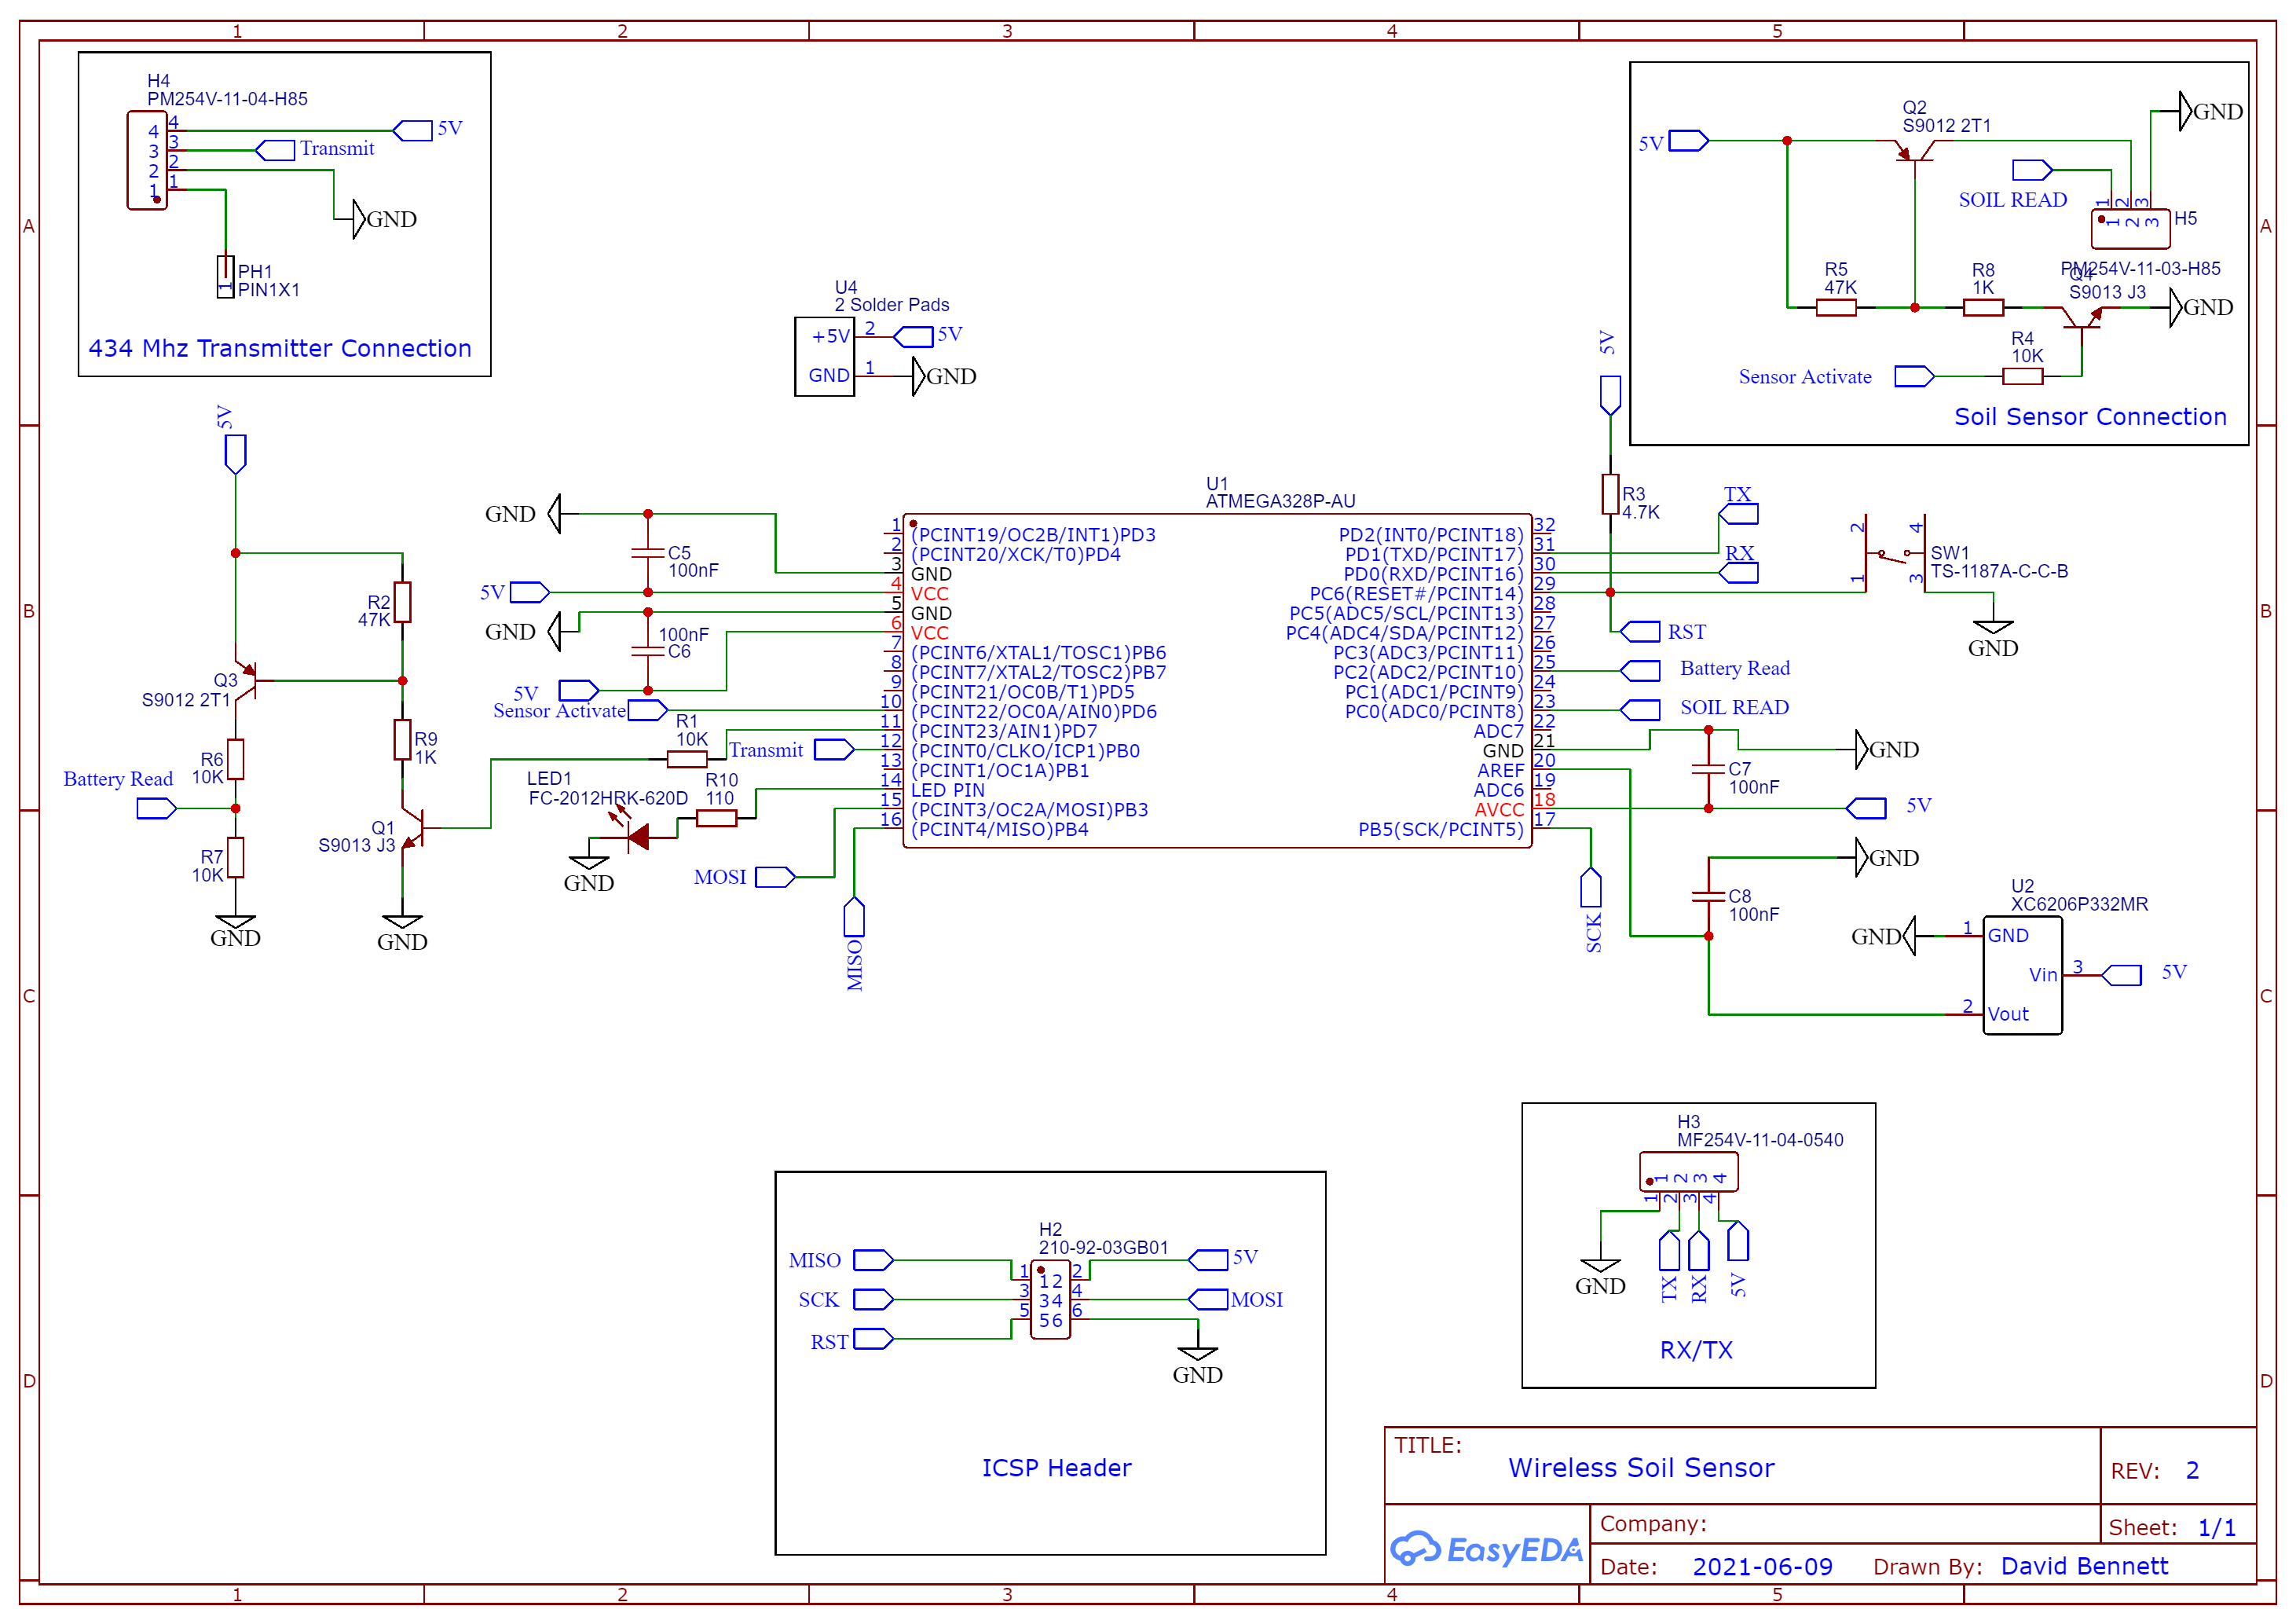Click resistor R6 10K symbol
Image resolution: width=2296 pixels, height=1624 pixels.
coord(235,759)
